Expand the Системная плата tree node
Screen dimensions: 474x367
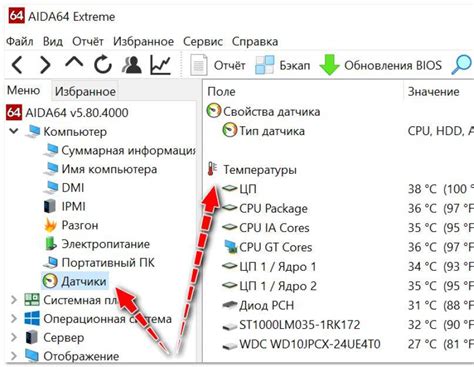pos(14,300)
